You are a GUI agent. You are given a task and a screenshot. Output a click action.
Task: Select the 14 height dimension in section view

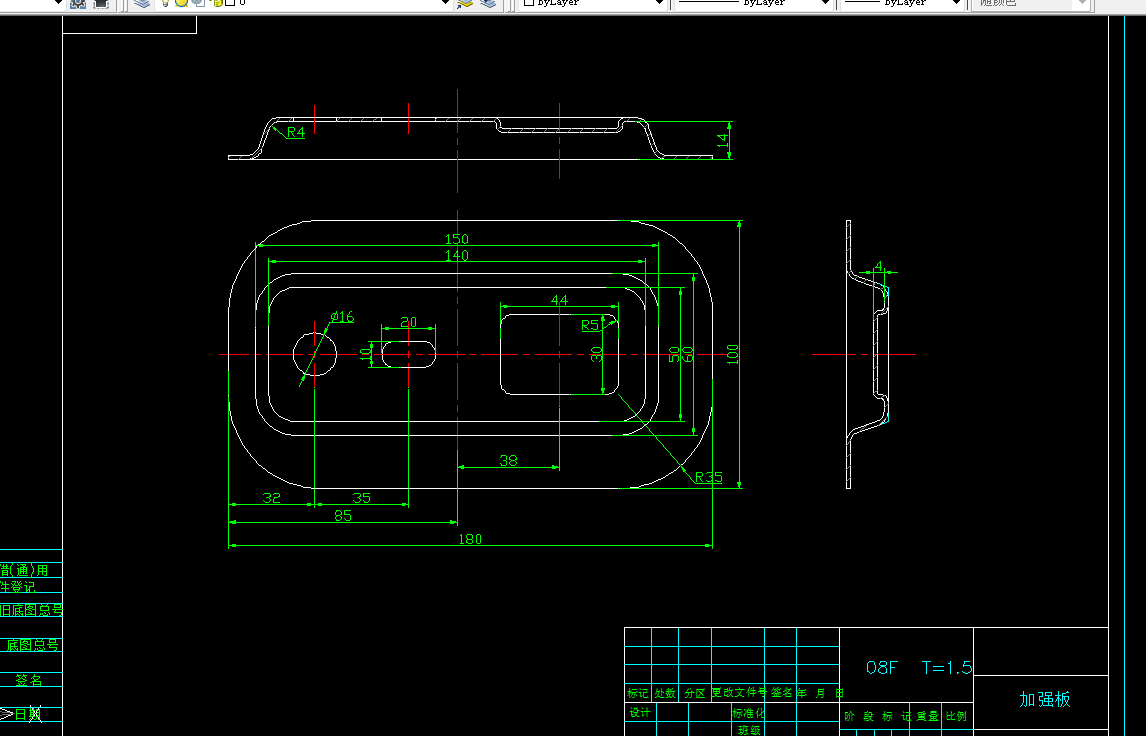[723, 140]
